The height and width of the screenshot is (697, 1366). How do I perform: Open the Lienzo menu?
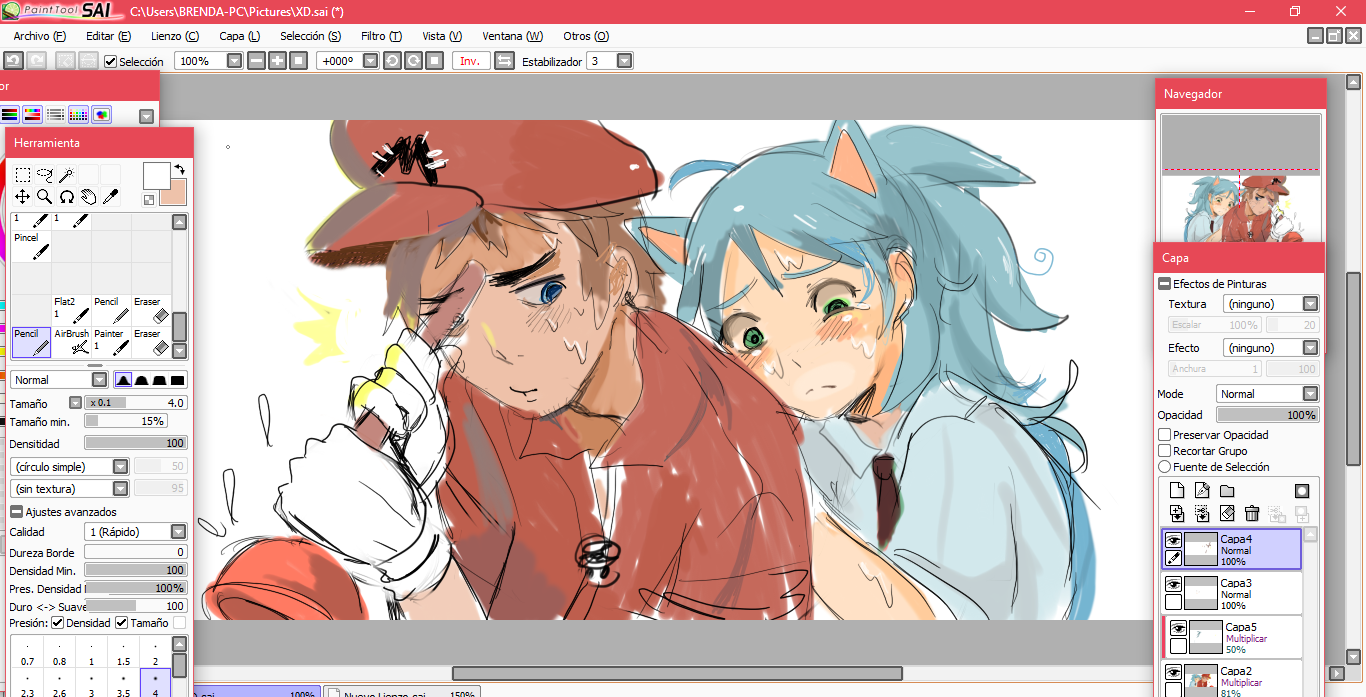point(175,36)
